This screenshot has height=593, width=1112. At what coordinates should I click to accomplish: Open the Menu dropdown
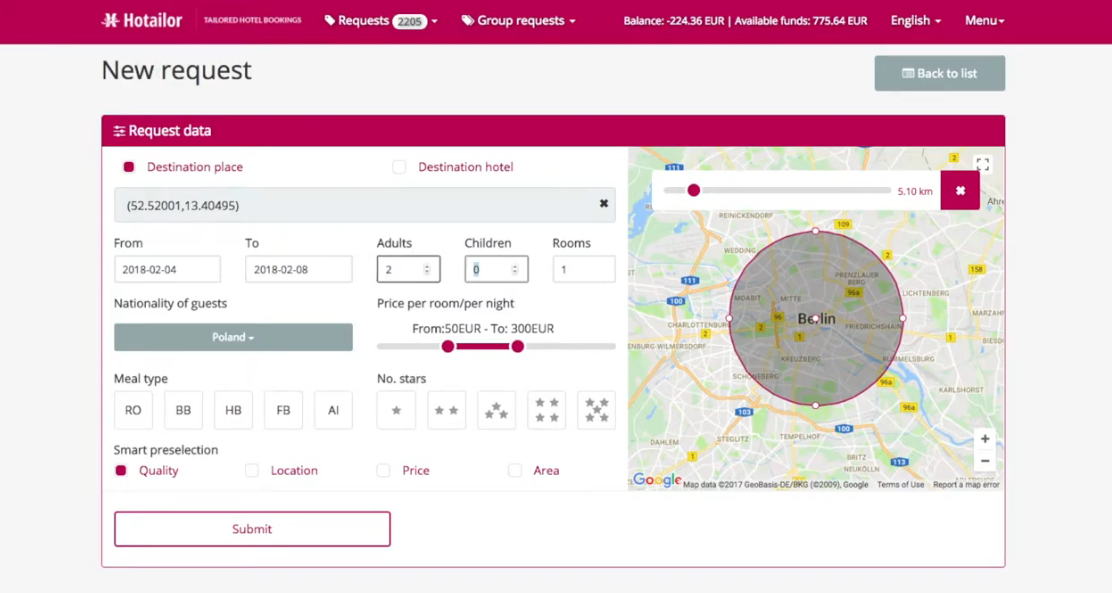pyautogui.click(x=984, y=20)
